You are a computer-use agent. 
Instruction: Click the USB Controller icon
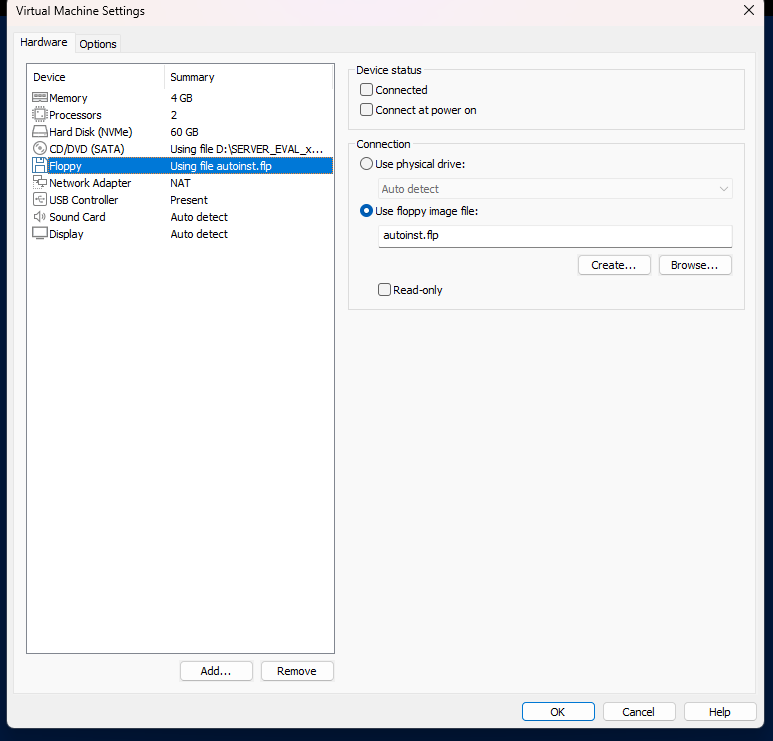point(40,200)
